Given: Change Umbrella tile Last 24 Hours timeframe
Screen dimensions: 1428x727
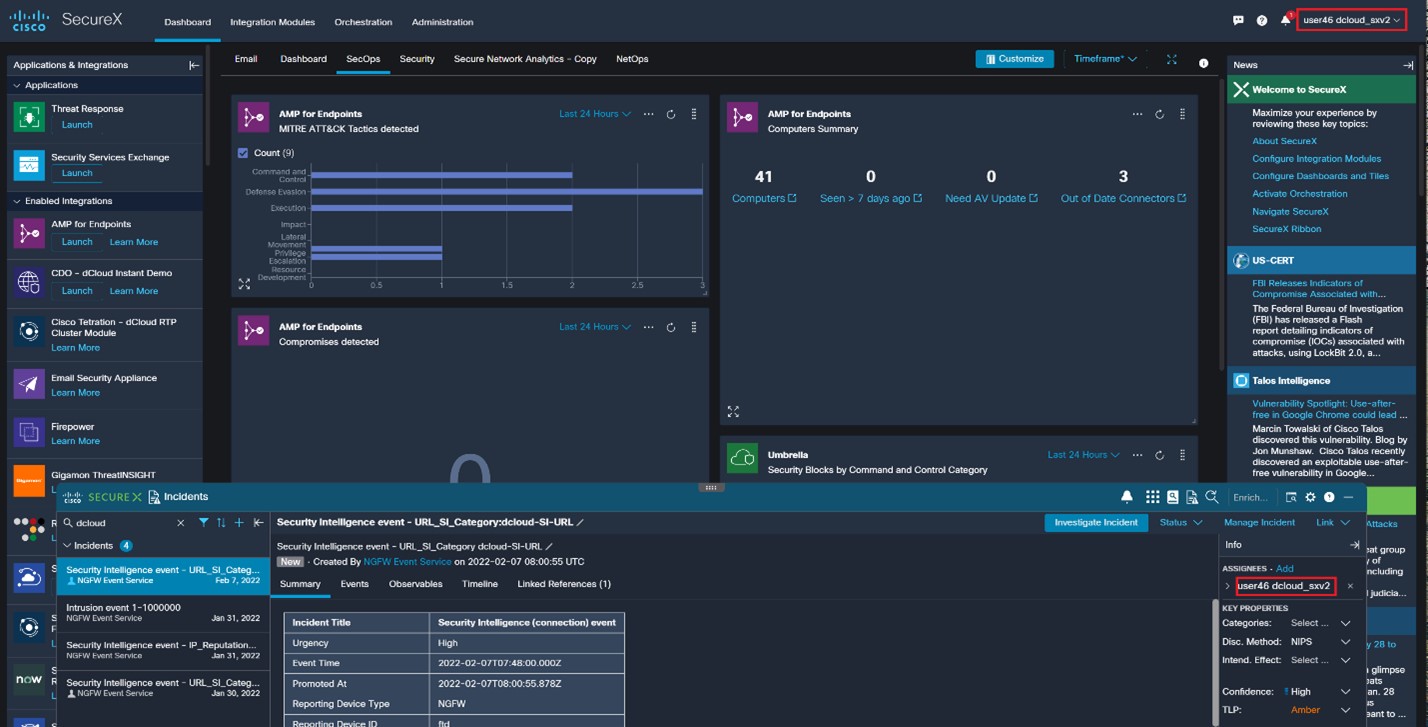Looking at the screenshot, I should (1083, 455).
